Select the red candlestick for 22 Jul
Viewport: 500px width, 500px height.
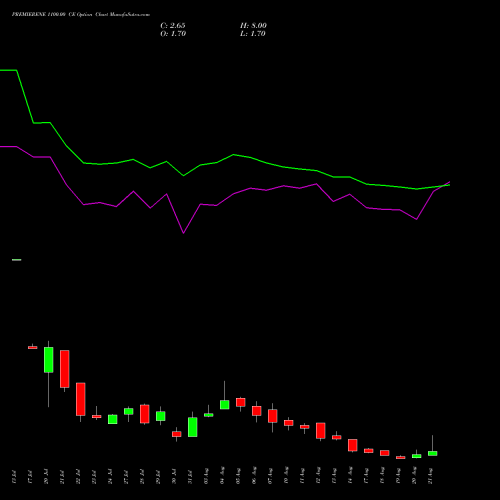(x=81, y=399)
